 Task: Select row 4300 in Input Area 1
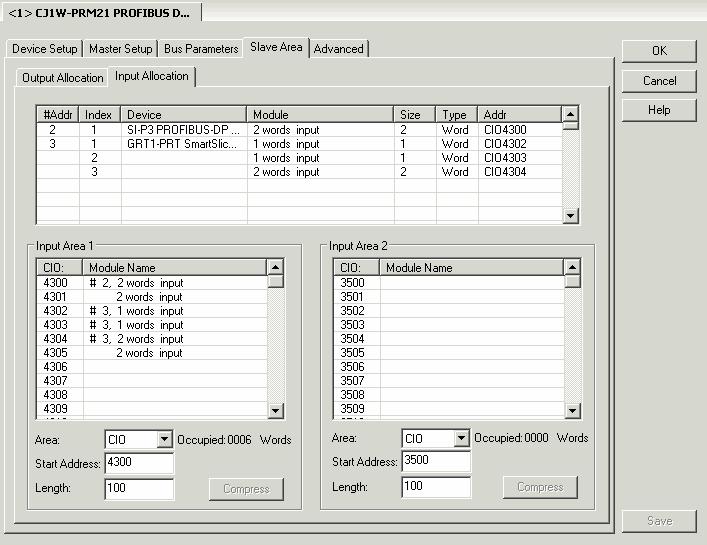click(152, 283)
